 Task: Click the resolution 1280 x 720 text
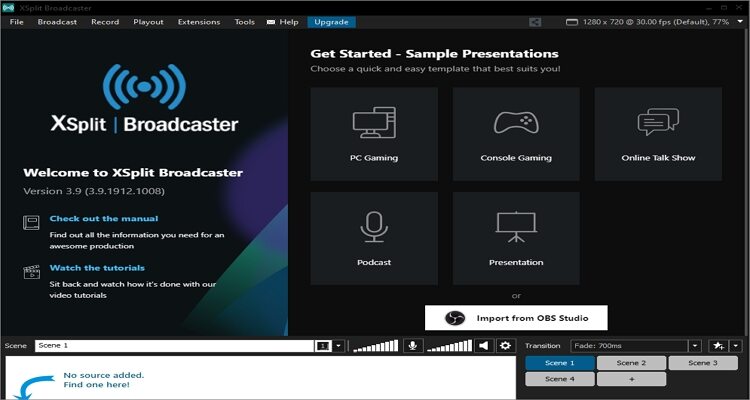[655, 22]
